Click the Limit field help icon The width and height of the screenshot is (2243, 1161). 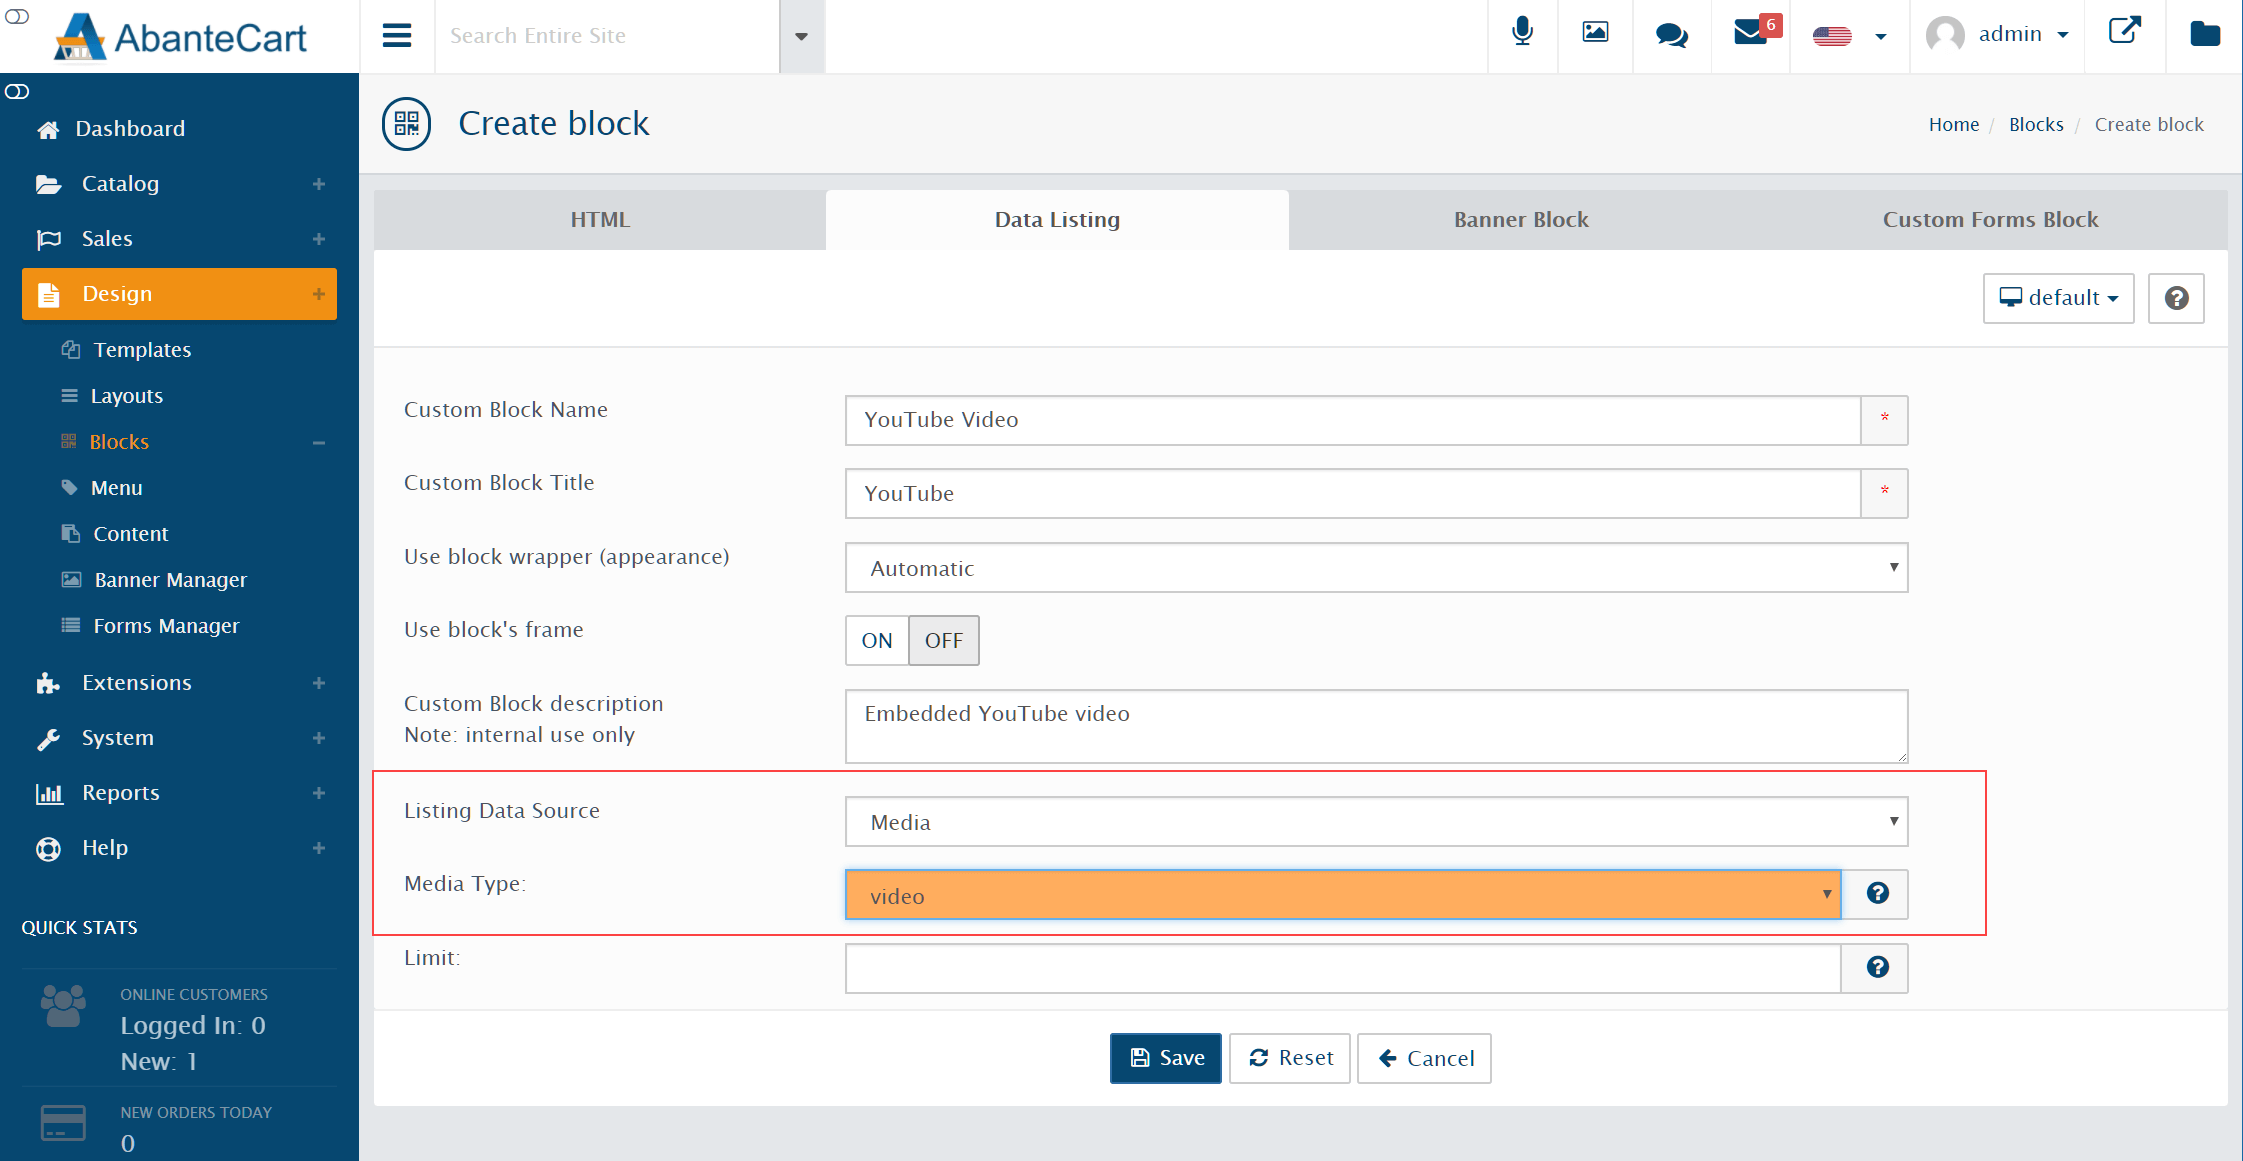click(x=1877, y=967)
